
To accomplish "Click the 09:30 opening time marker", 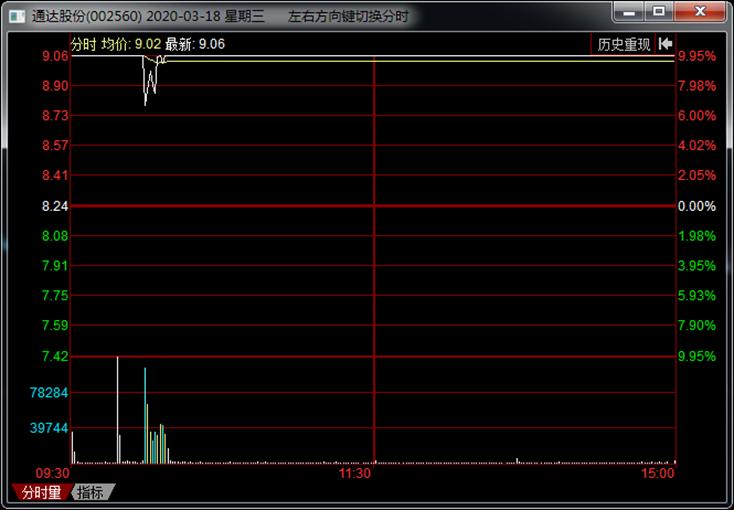I will (53, 473).
